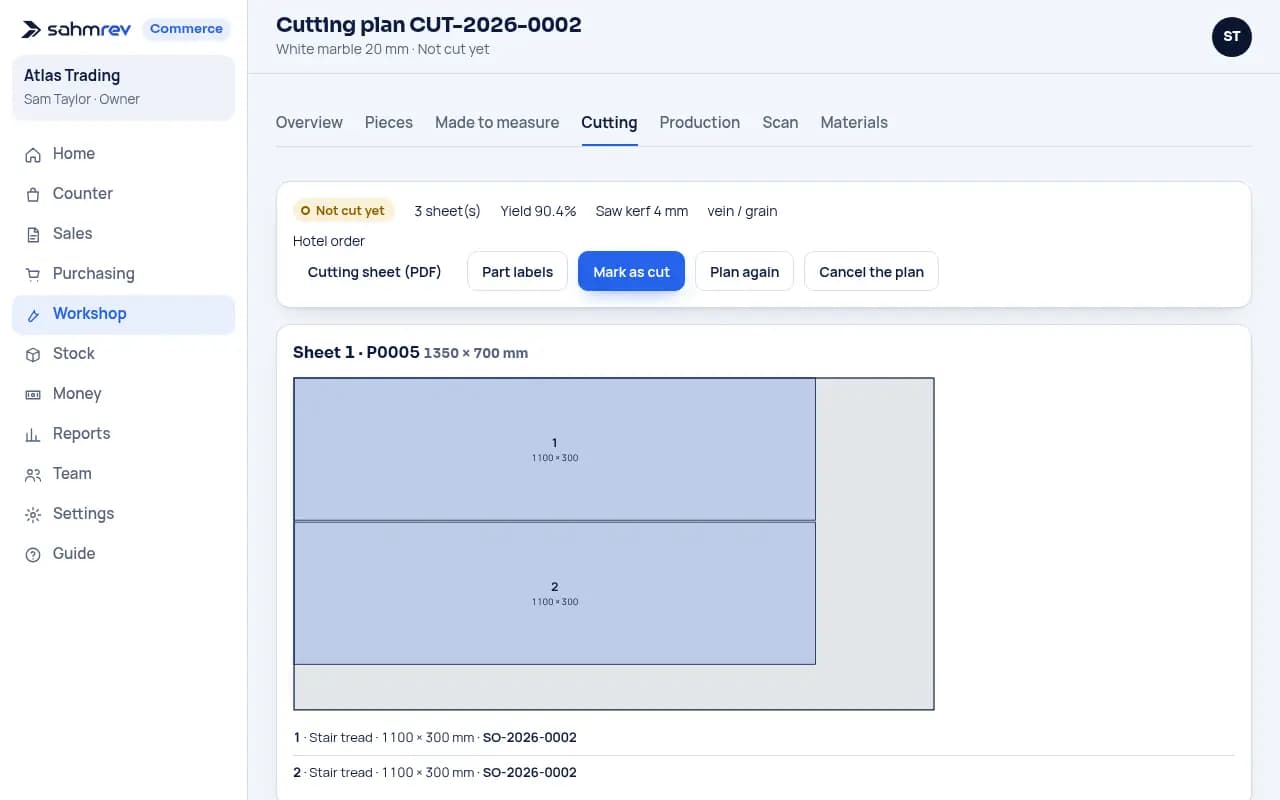Open Sales from the sidebar
This screenshot has width=1280, height=800.
pos(123,234)
